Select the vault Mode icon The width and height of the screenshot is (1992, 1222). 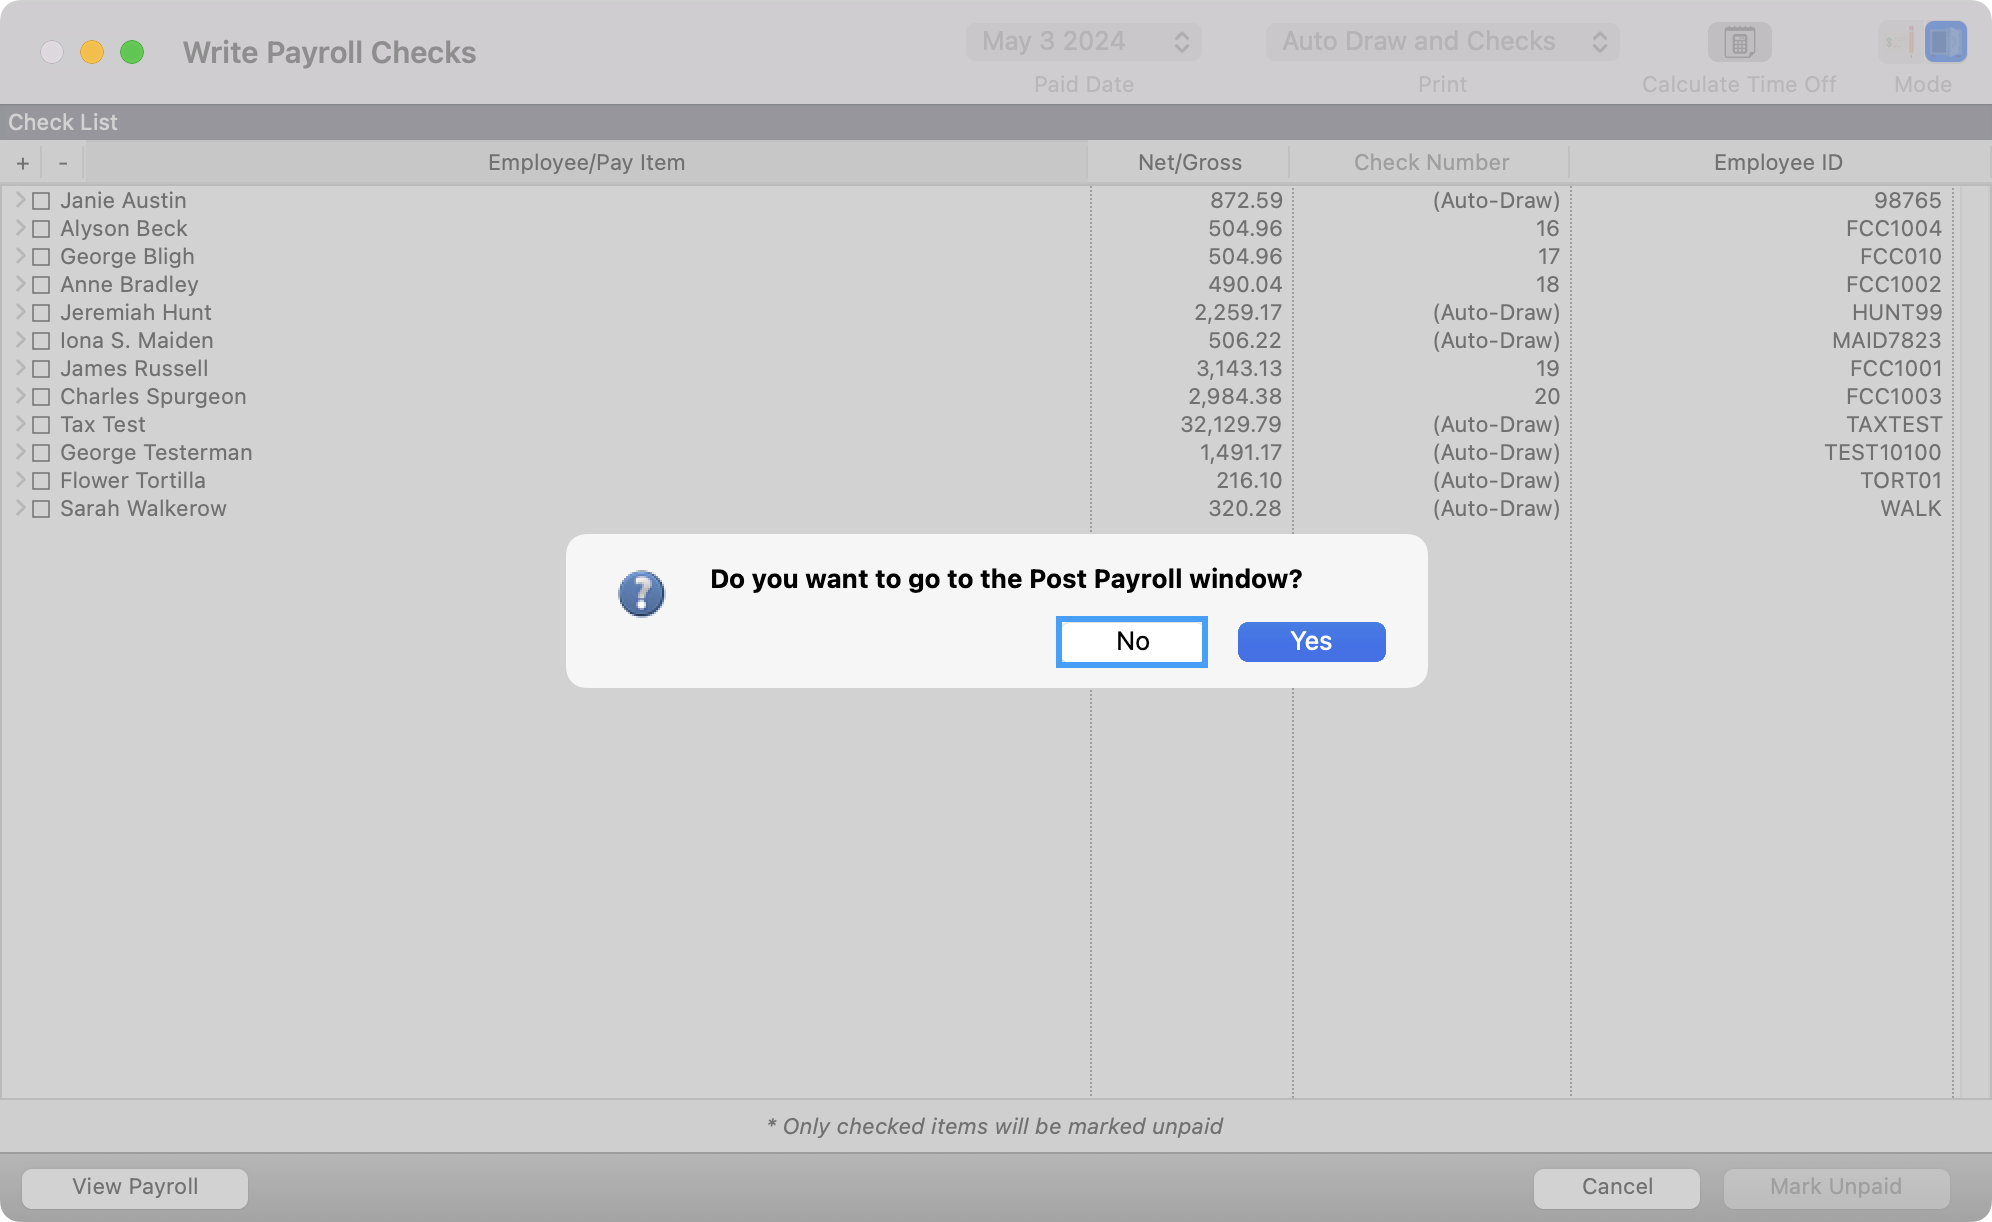pos(1945,42)
